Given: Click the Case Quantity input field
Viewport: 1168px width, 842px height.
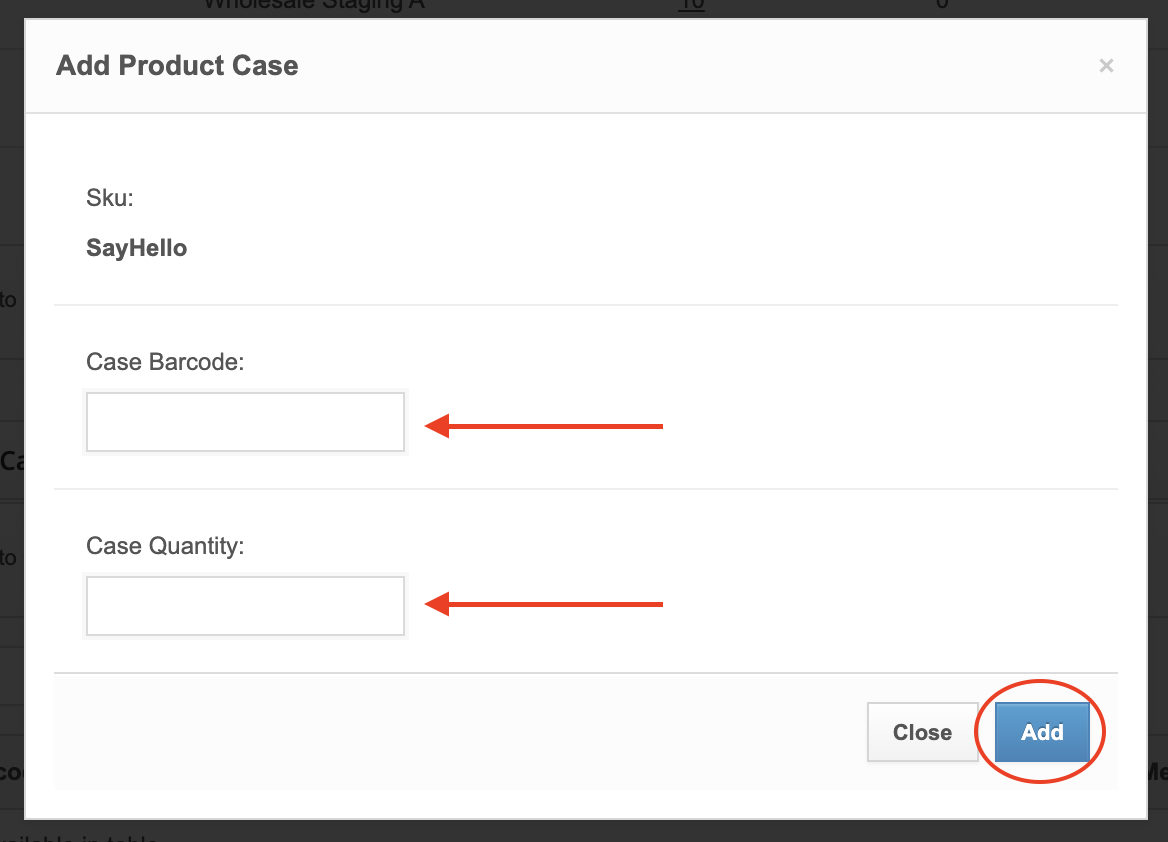Looking at the screenshot, I should [245, 606].
